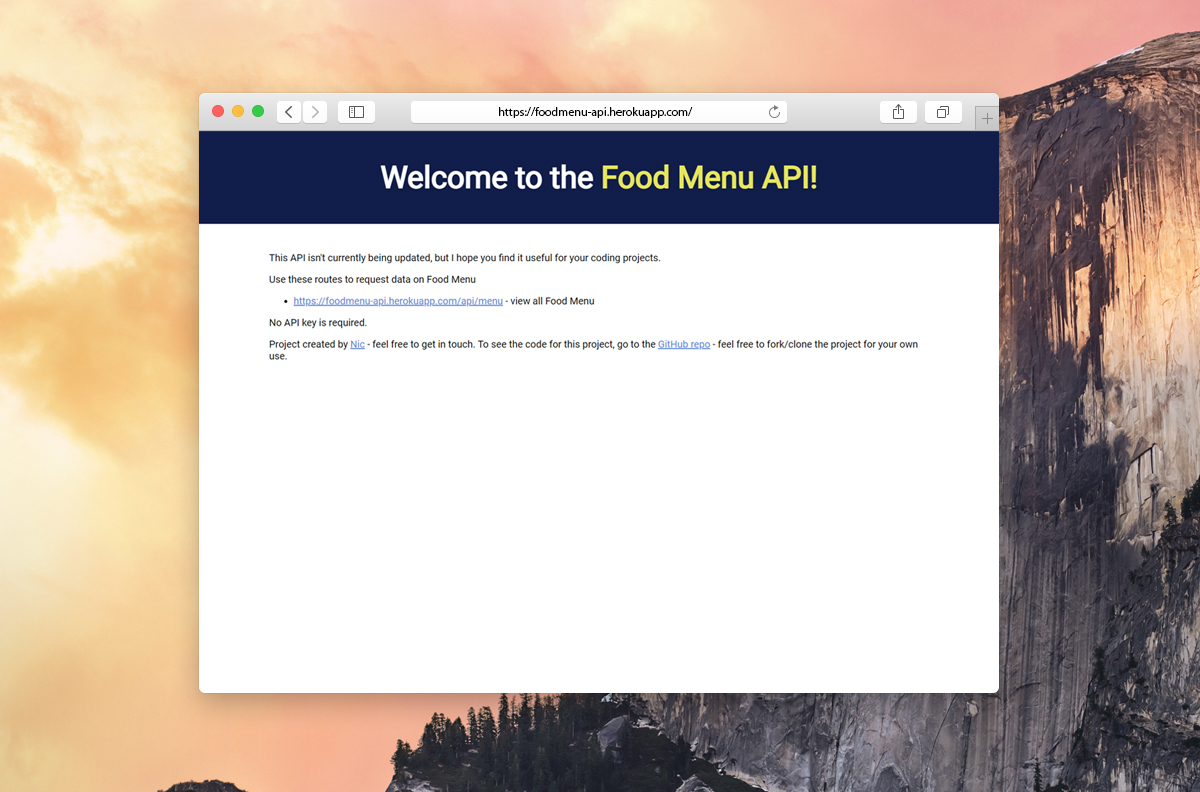The height and width of the screenshot is (792, 1200).
Task: Click the 'This API isn't currently being updated' paragraph
Action: [465, 258]
